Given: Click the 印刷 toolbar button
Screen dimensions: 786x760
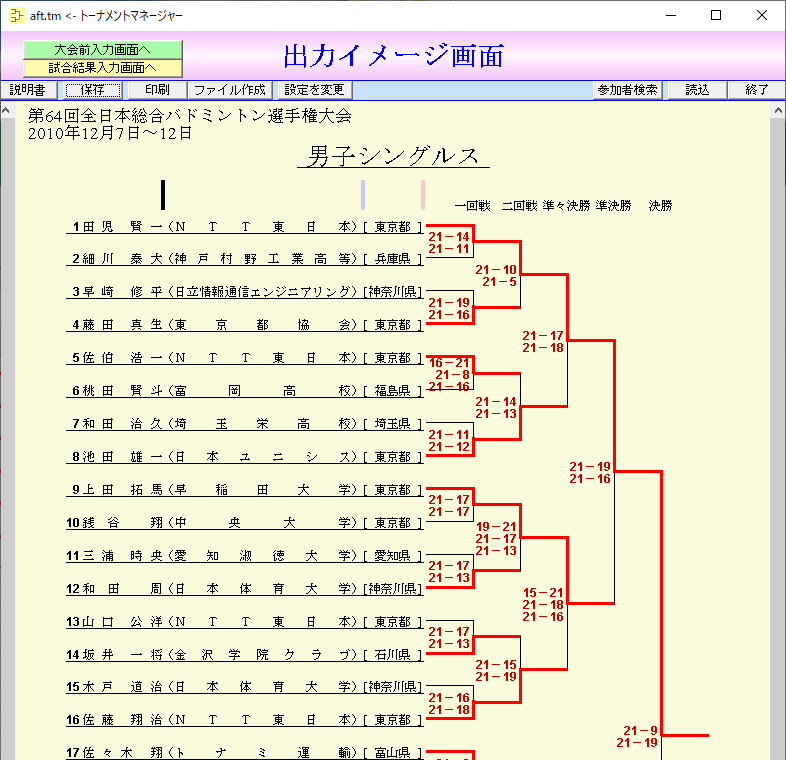Looking at the screenshot, I should point(157,90).
